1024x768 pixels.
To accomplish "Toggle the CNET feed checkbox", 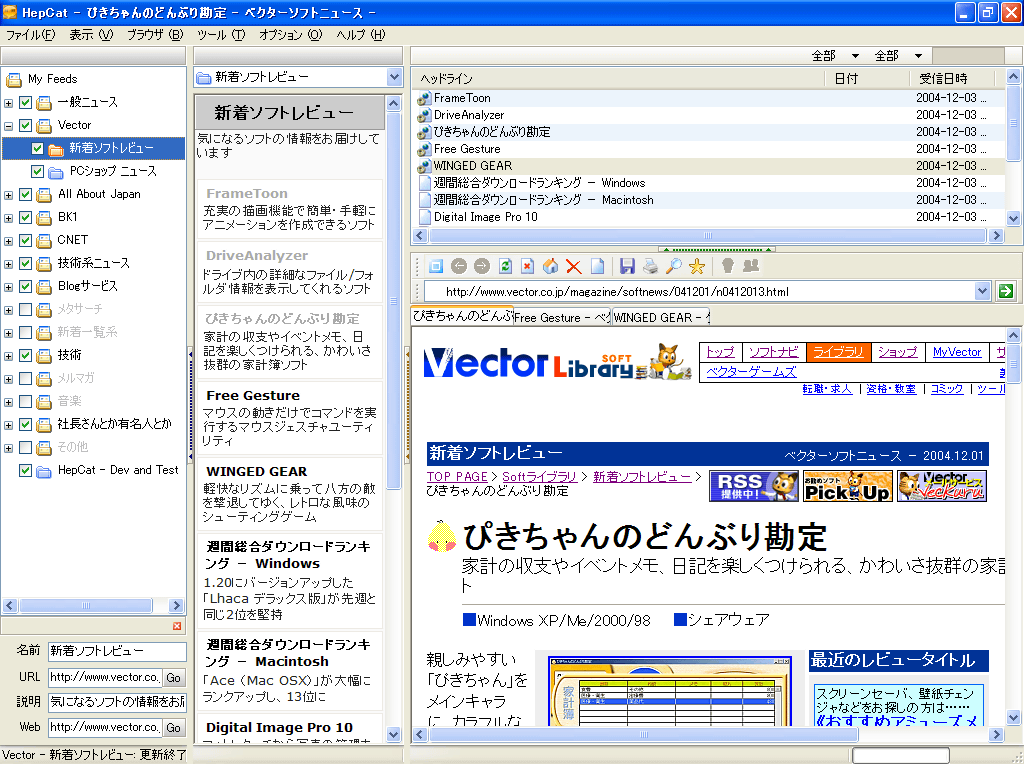I will coord(25,240).
